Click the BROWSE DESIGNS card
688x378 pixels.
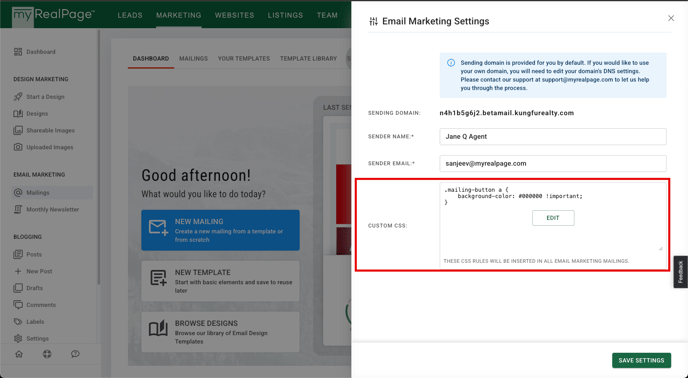click(220, 332)
